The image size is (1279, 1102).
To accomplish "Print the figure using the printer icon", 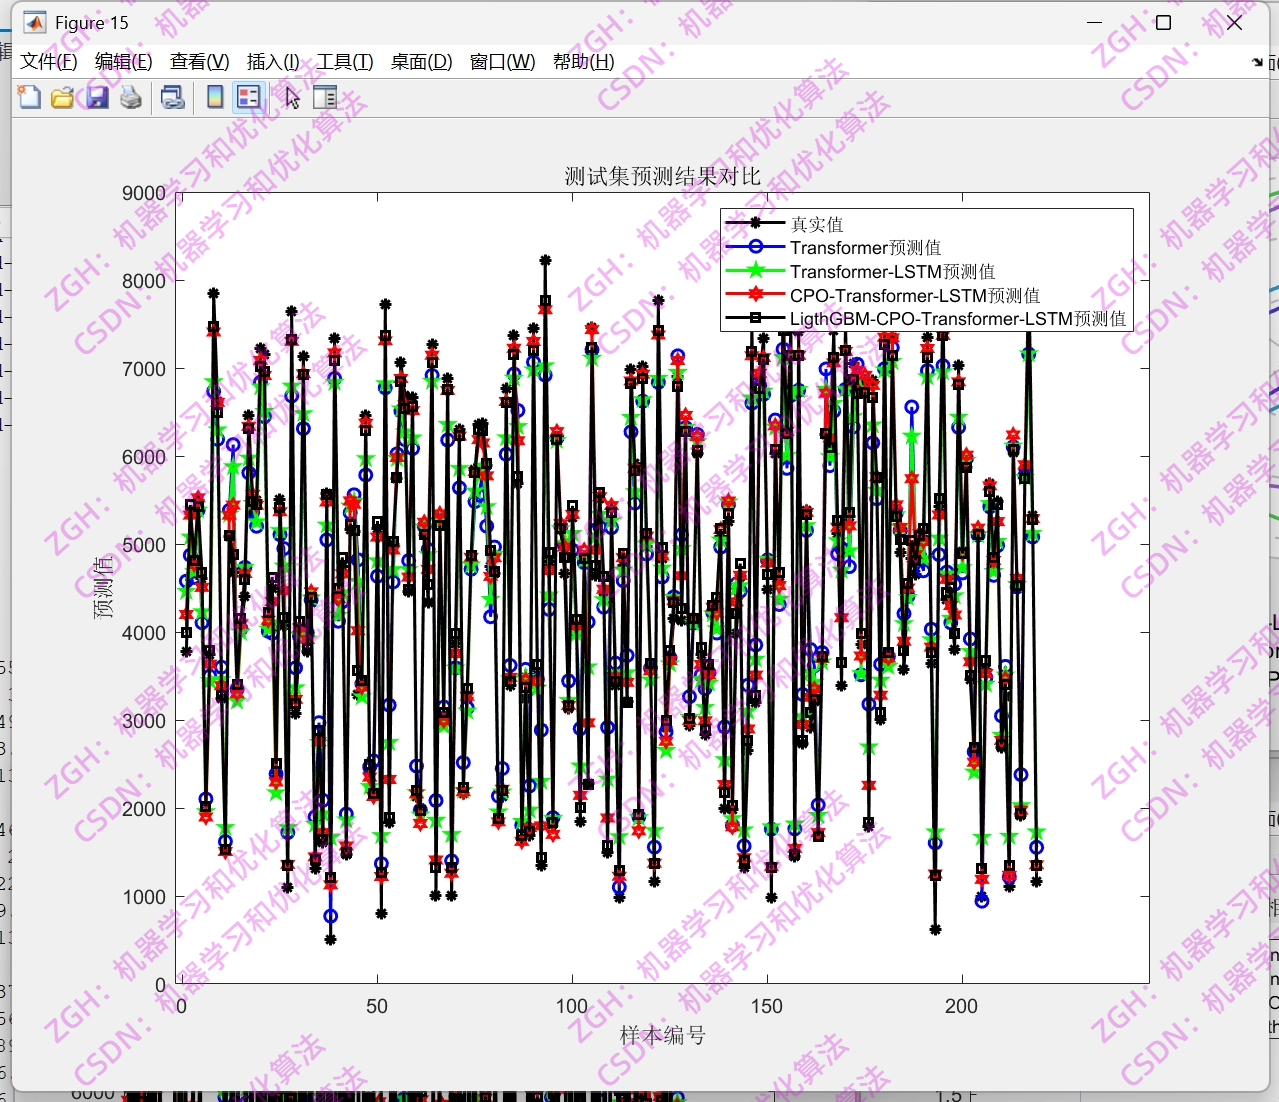I will tap(130, 97).
